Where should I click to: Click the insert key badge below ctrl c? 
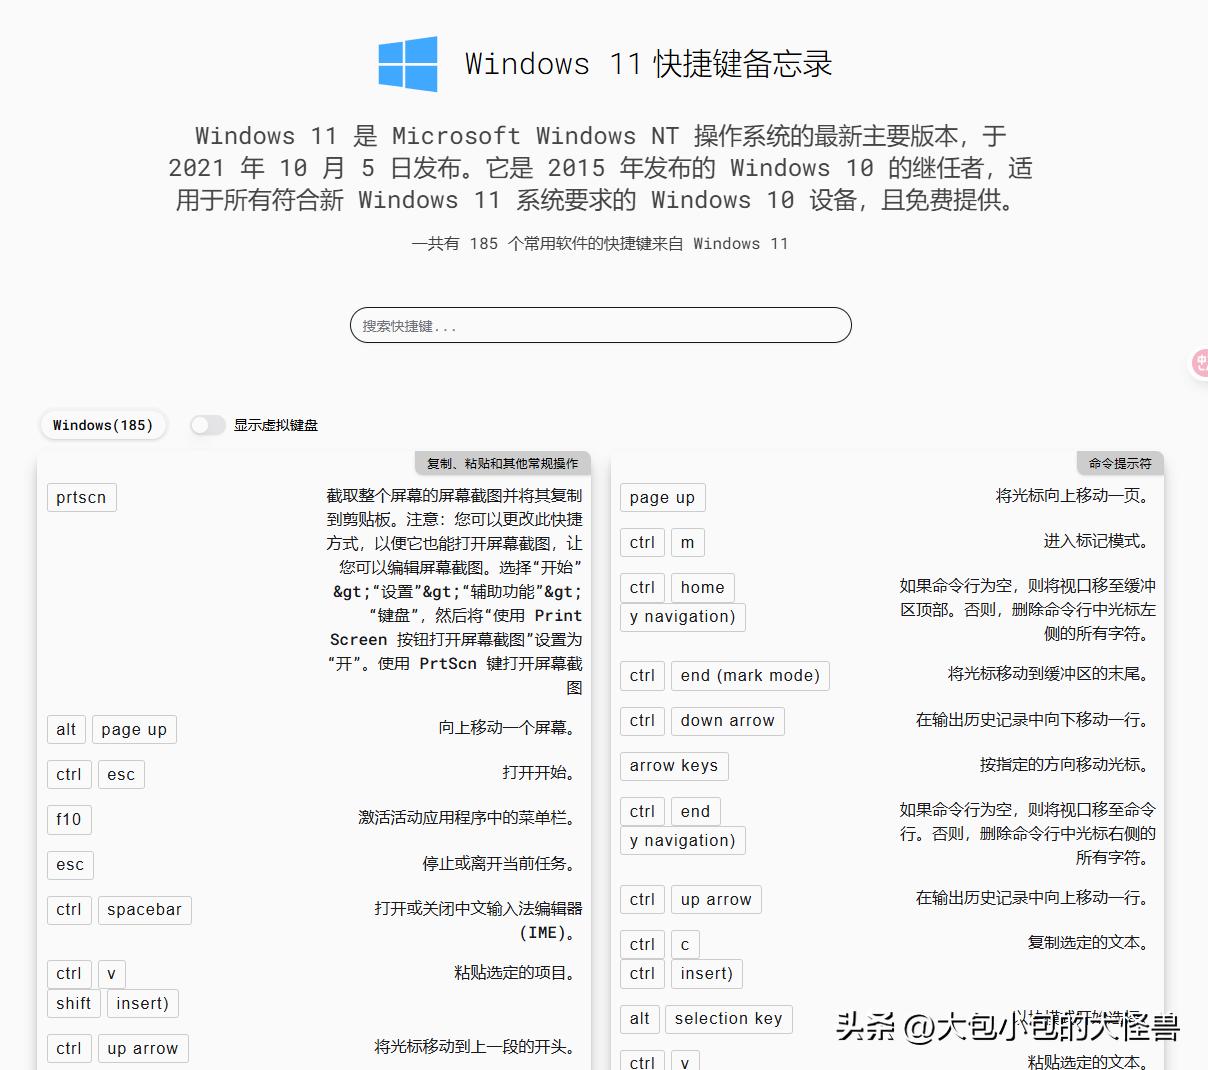pos(706,973)
